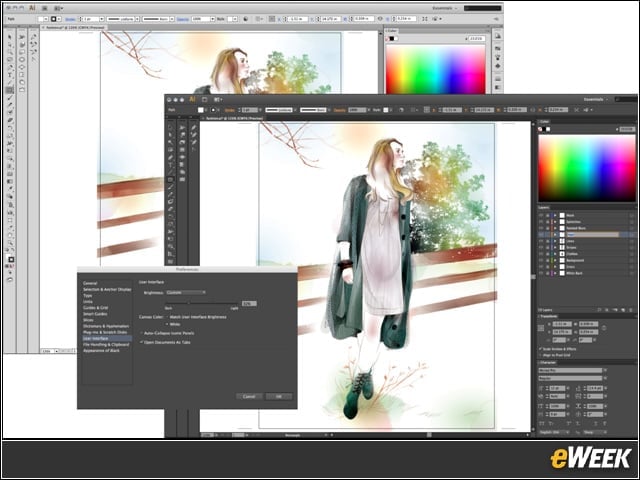Open Appearance of Black preferences category

tap(101, 351)
